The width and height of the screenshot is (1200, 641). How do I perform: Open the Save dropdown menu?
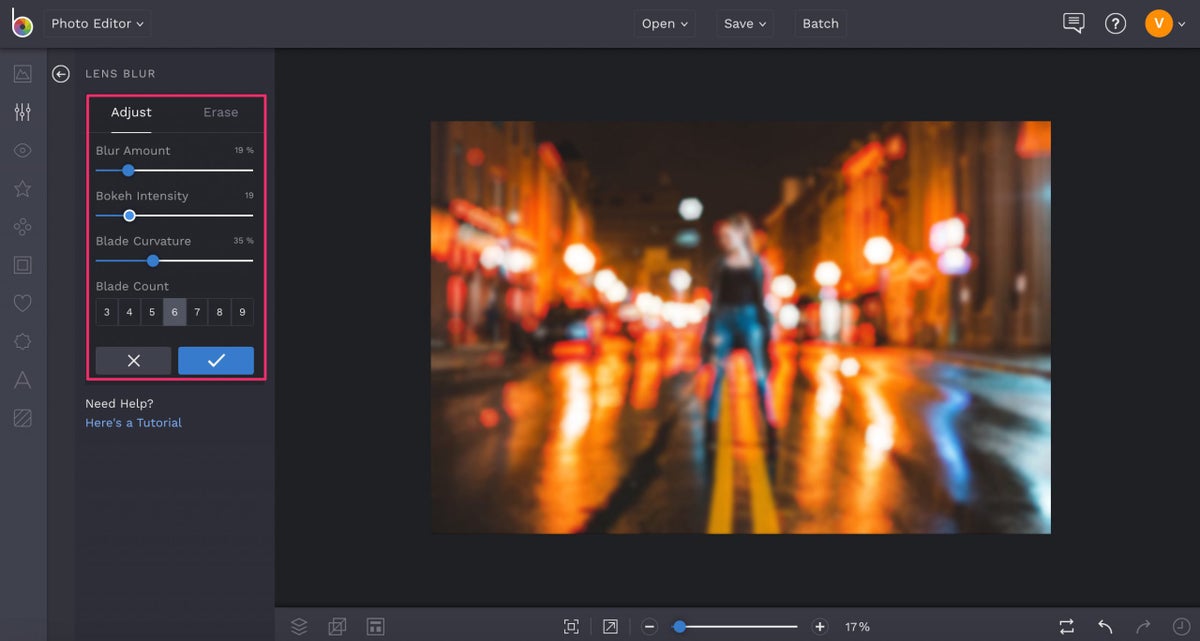click(x=744, y=23)
